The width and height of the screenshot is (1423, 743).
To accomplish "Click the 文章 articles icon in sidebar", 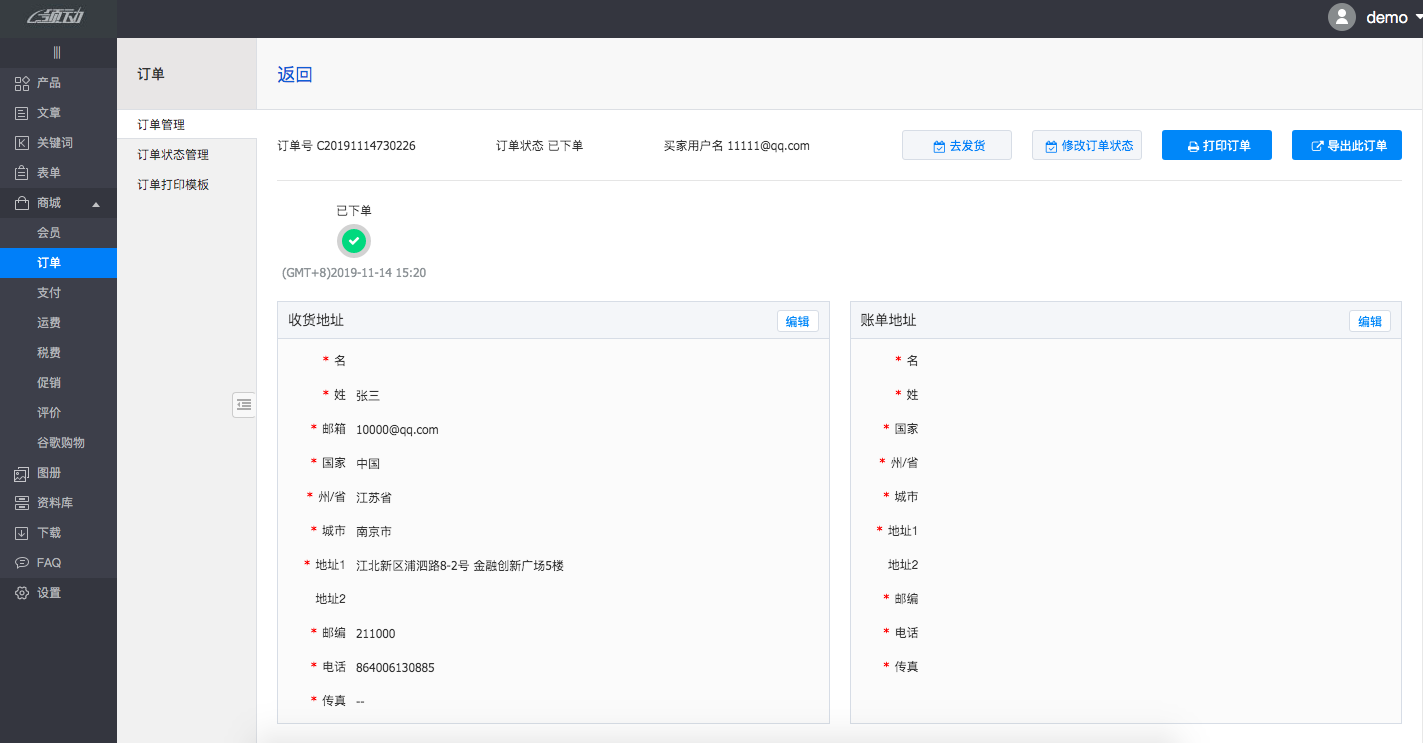I will tap(22, 113).
